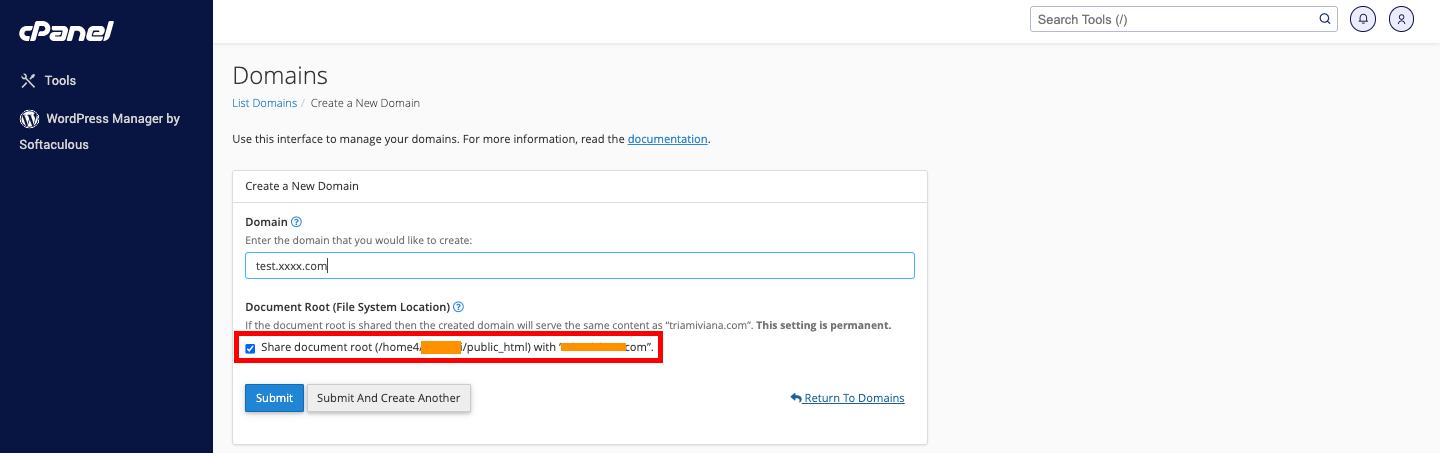Click the cPanel logo

pyautogui.click(x=66, y=32)
